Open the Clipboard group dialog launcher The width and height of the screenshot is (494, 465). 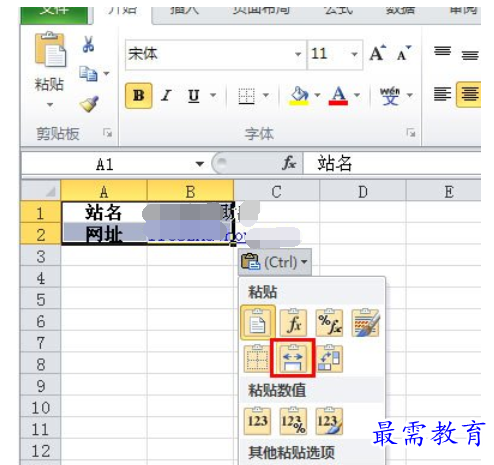(x=107, y=133)
